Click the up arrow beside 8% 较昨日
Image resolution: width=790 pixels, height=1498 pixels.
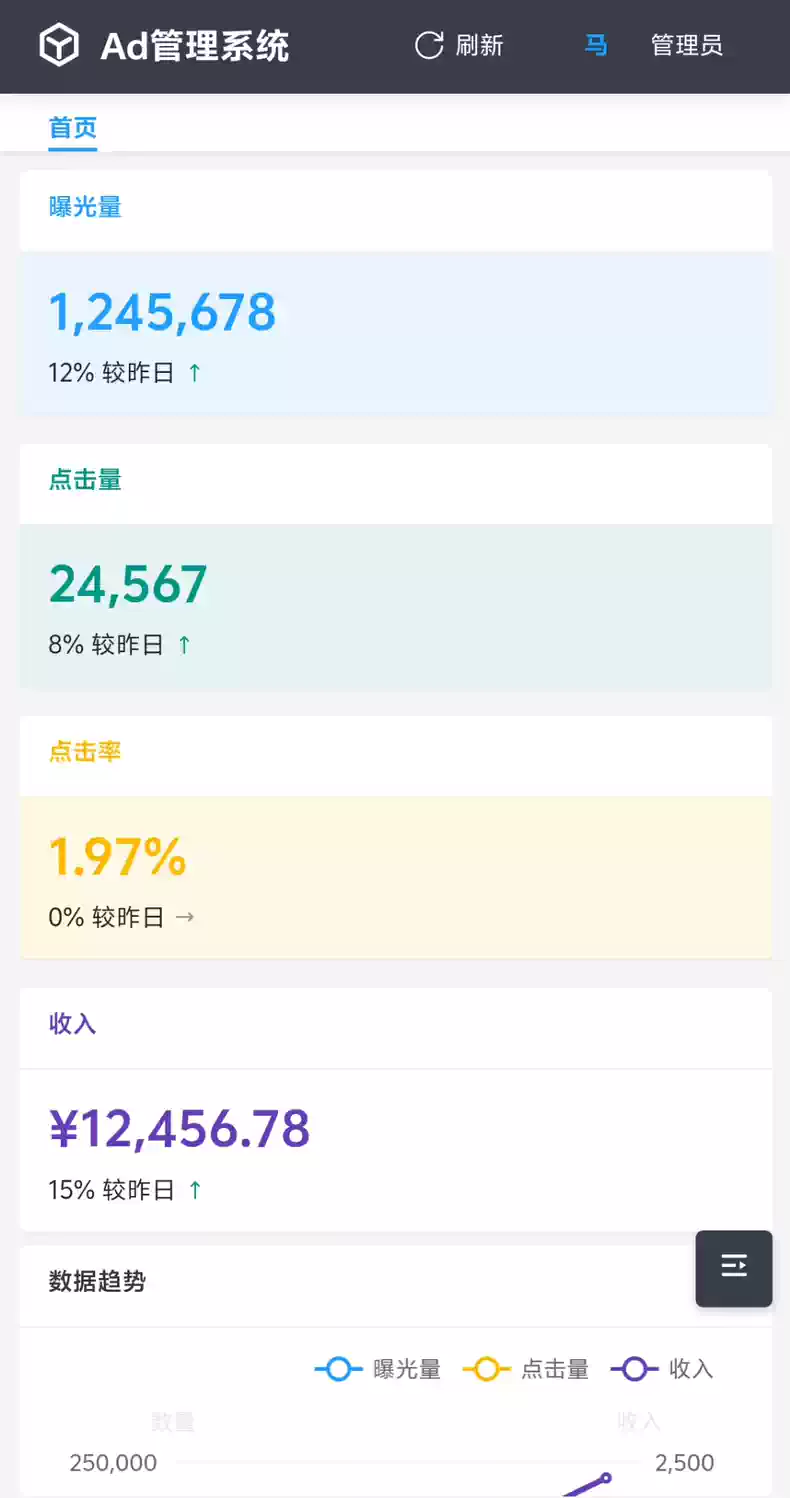pyautogui.click(x=184, y=645)
